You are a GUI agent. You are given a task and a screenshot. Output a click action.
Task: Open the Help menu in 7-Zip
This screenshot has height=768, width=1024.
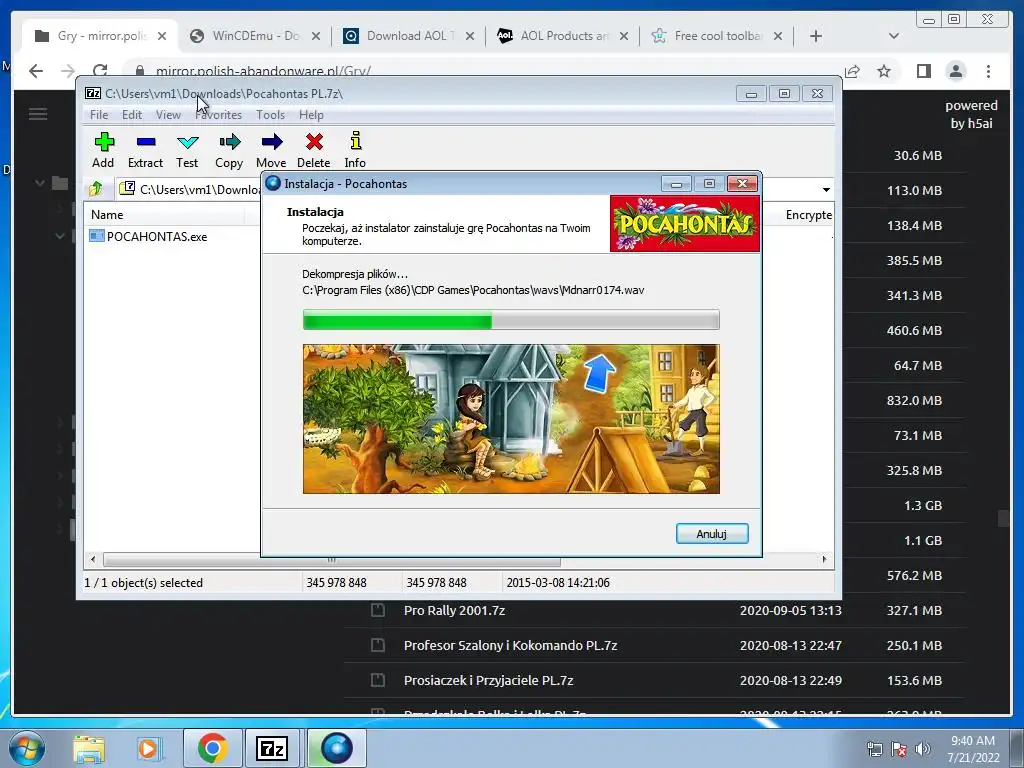pyautogui.click(x=312, y=115)
